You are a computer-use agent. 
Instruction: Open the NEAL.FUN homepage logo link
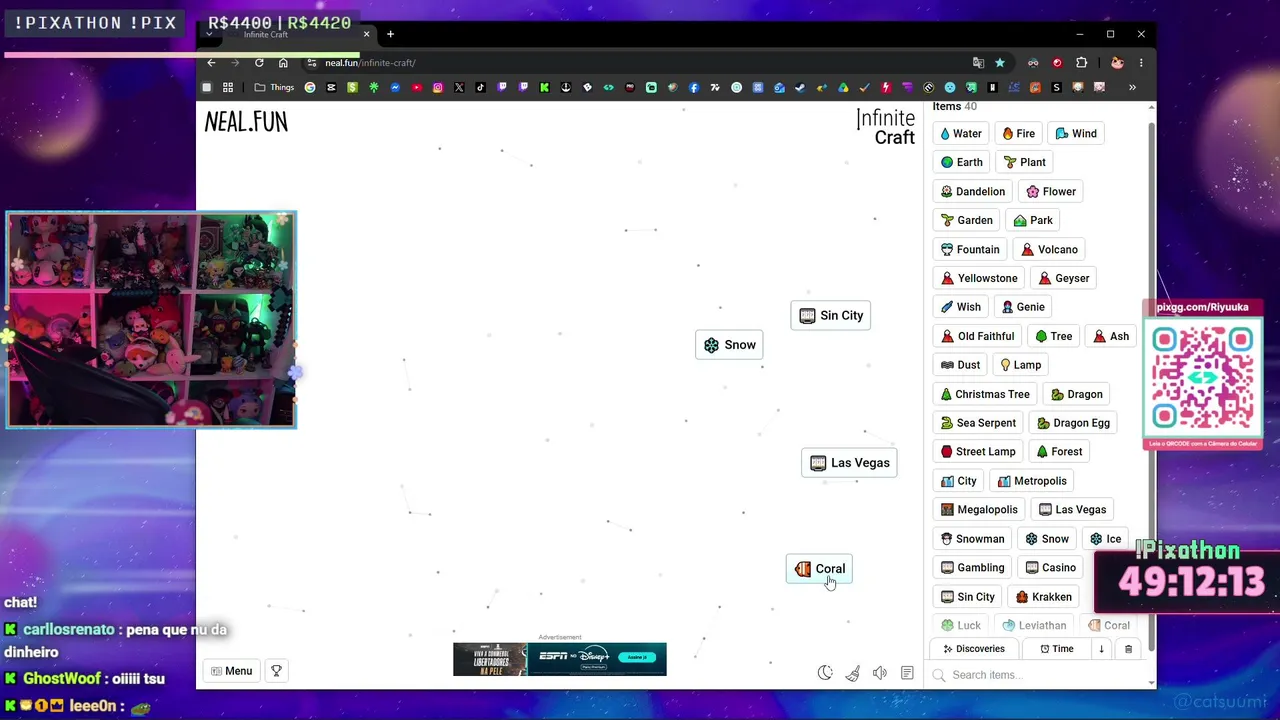[x=246, y=122]
